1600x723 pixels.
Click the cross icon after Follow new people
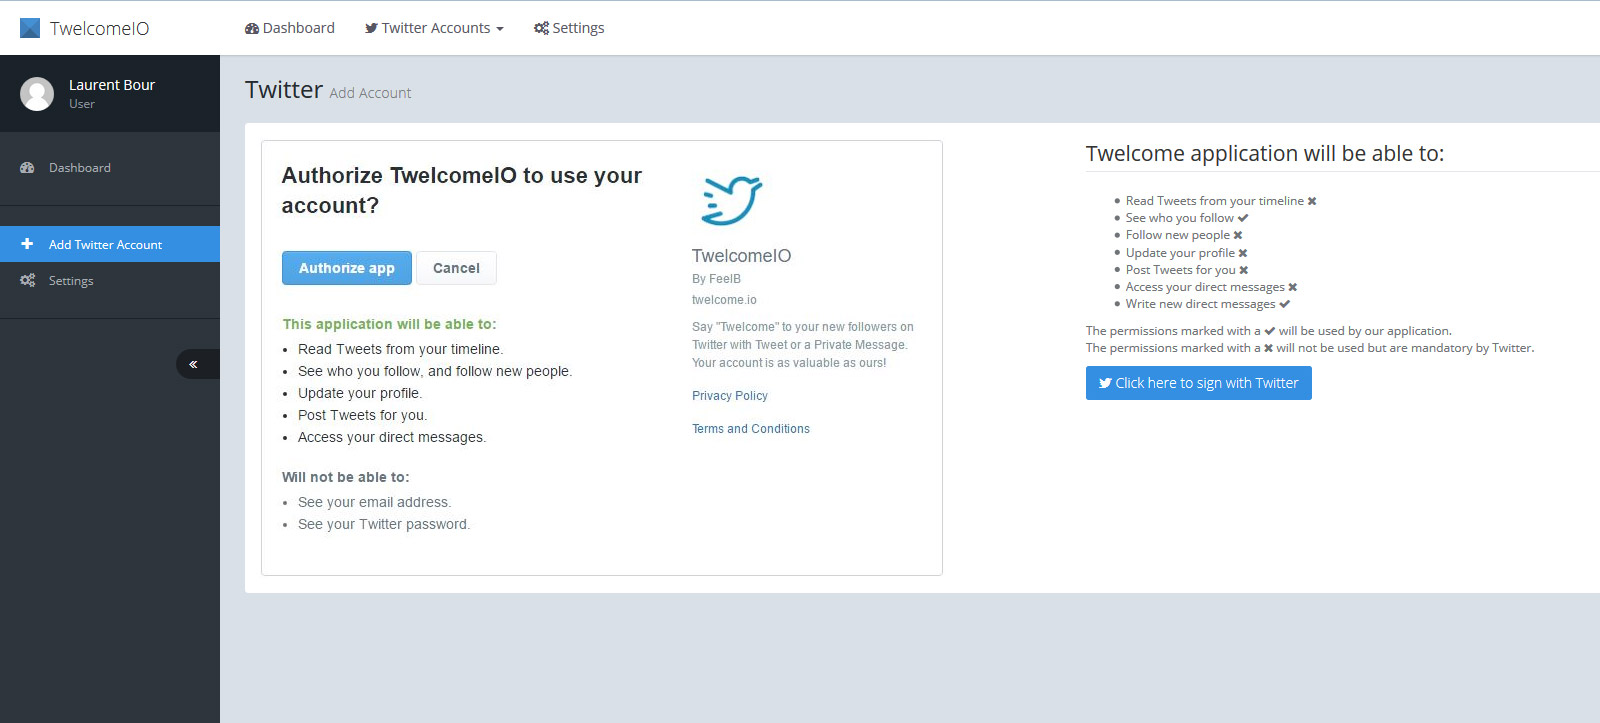[1238, 235]
